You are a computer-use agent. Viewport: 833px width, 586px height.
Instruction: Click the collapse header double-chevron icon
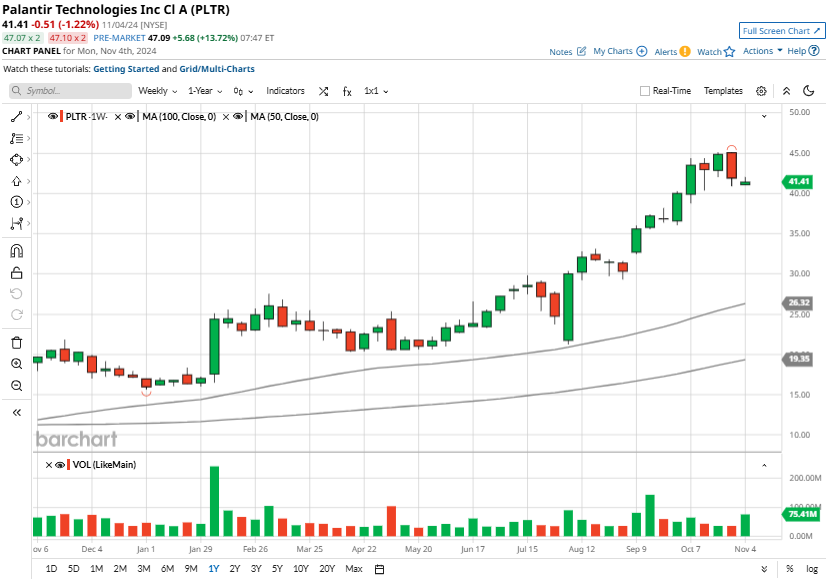coord(787,91)
